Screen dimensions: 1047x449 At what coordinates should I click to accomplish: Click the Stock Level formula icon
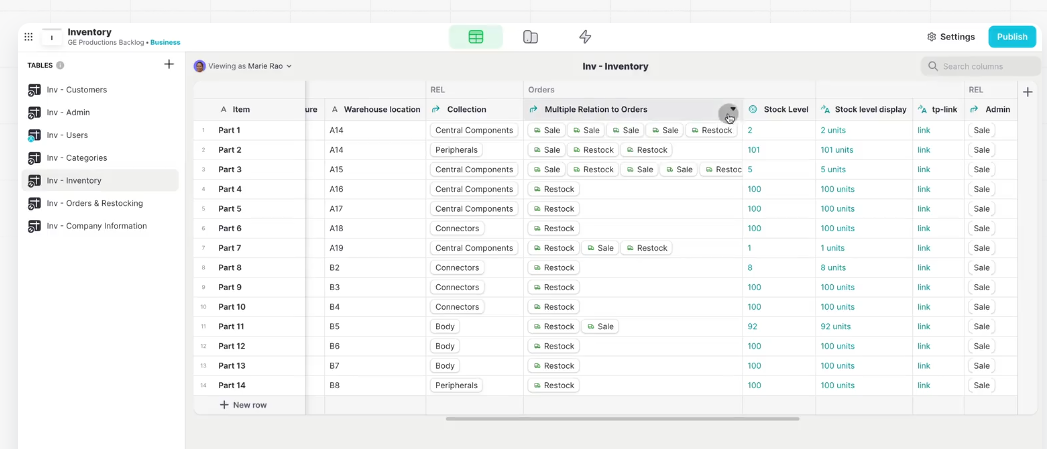click(x=753, y=110)
